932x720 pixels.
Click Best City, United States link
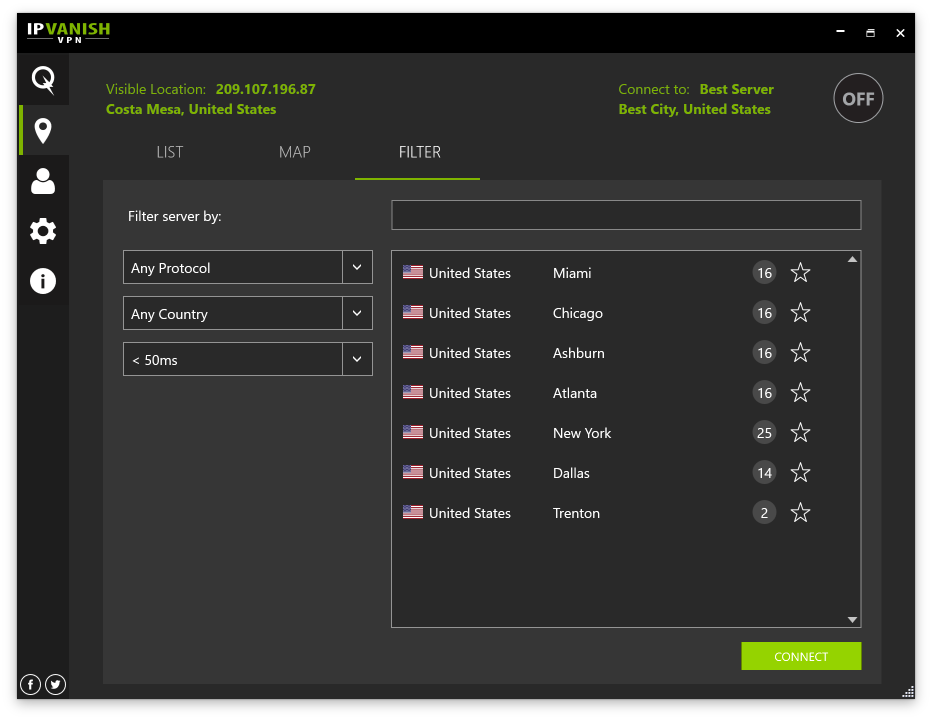tap(694, 109)
